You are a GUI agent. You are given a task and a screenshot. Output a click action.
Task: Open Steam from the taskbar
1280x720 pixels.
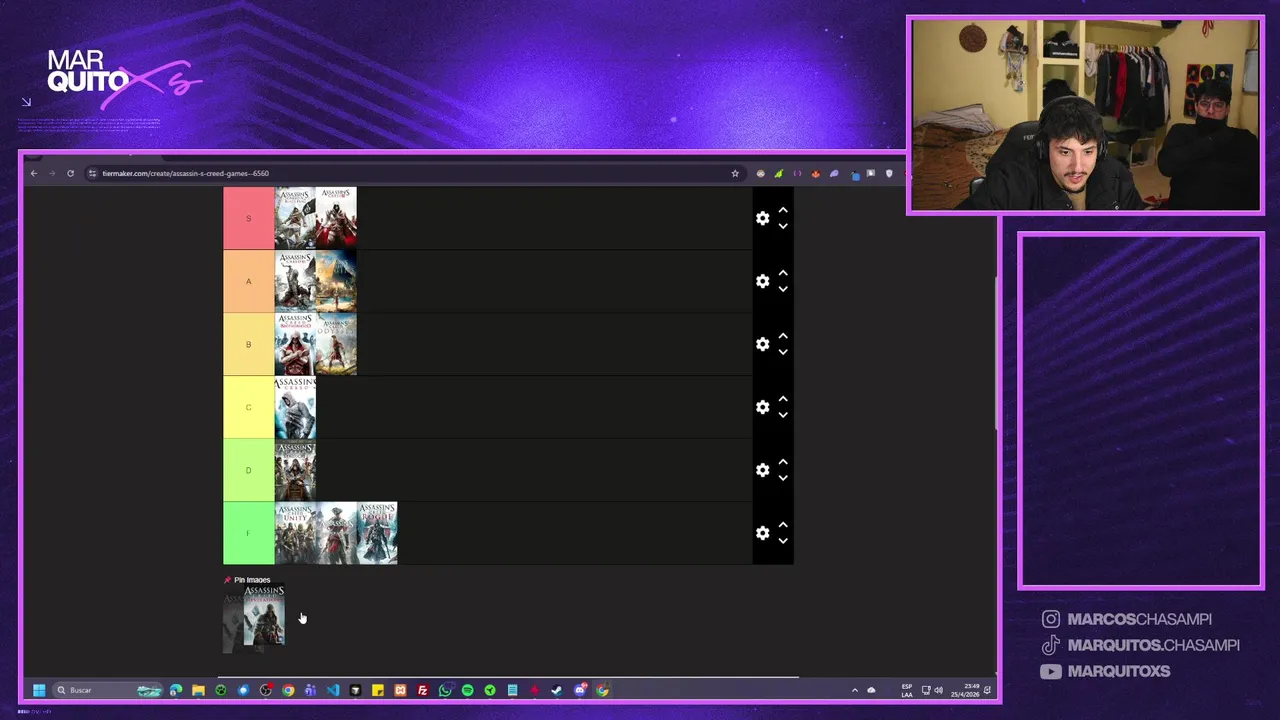pyautogui.click(x=557, y=690)
